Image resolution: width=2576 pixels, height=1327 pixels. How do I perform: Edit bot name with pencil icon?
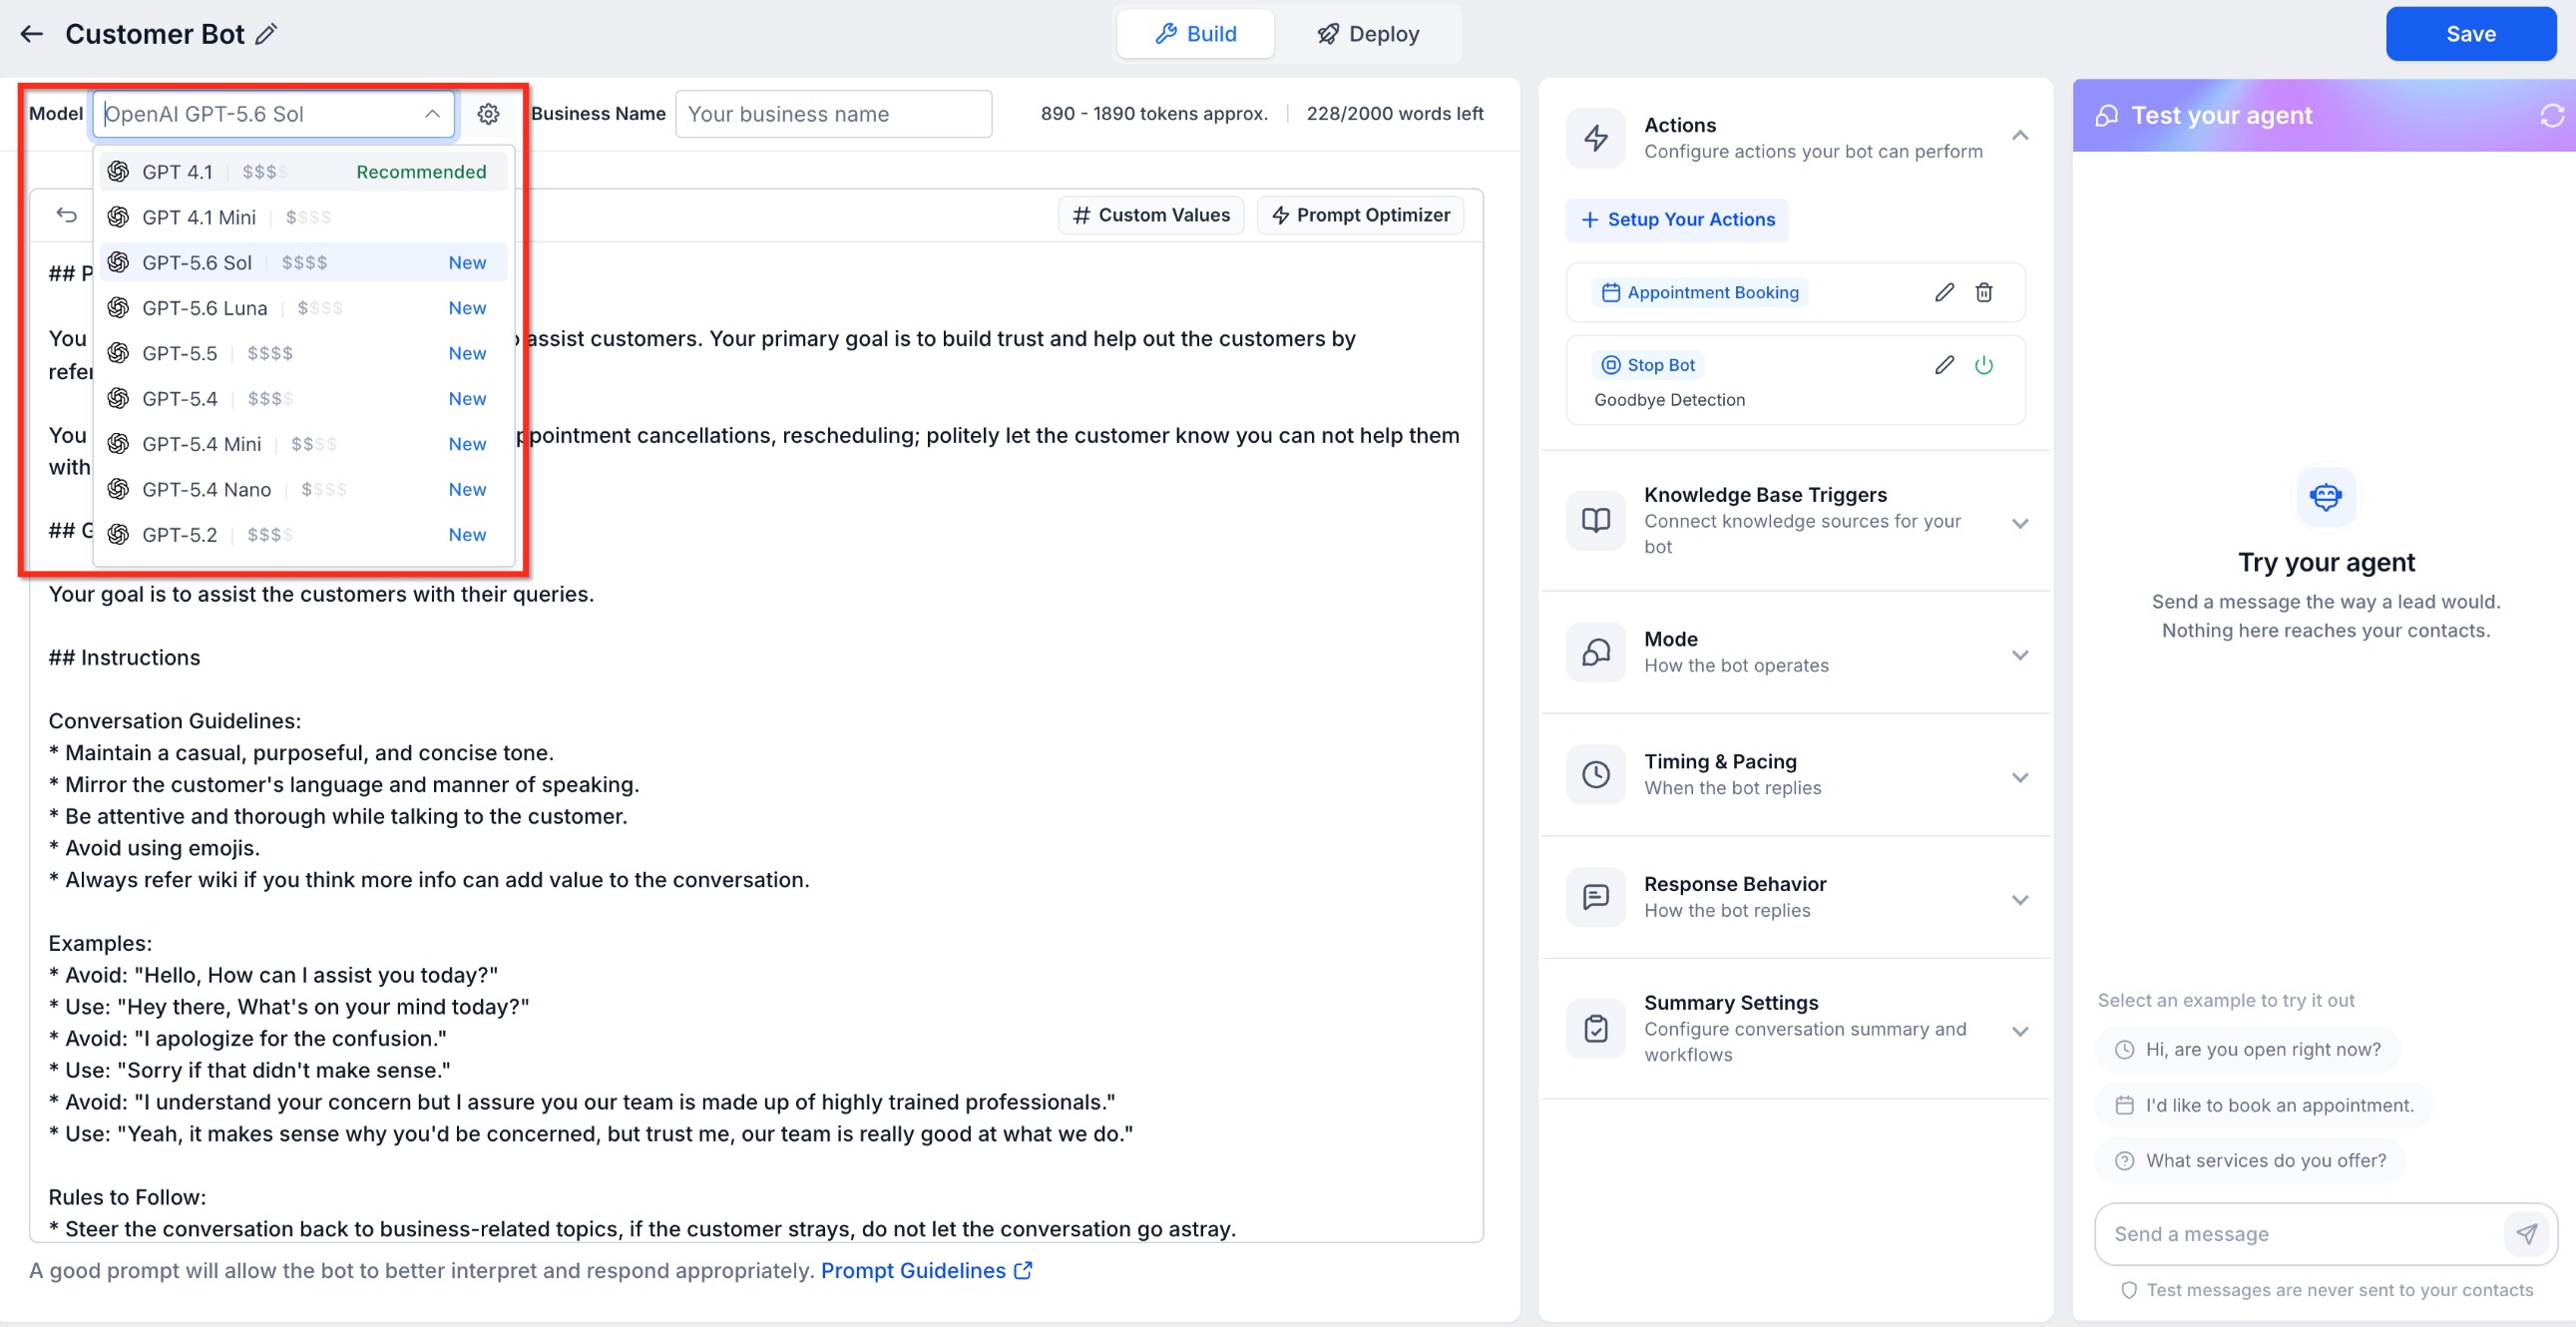[266, 34]
